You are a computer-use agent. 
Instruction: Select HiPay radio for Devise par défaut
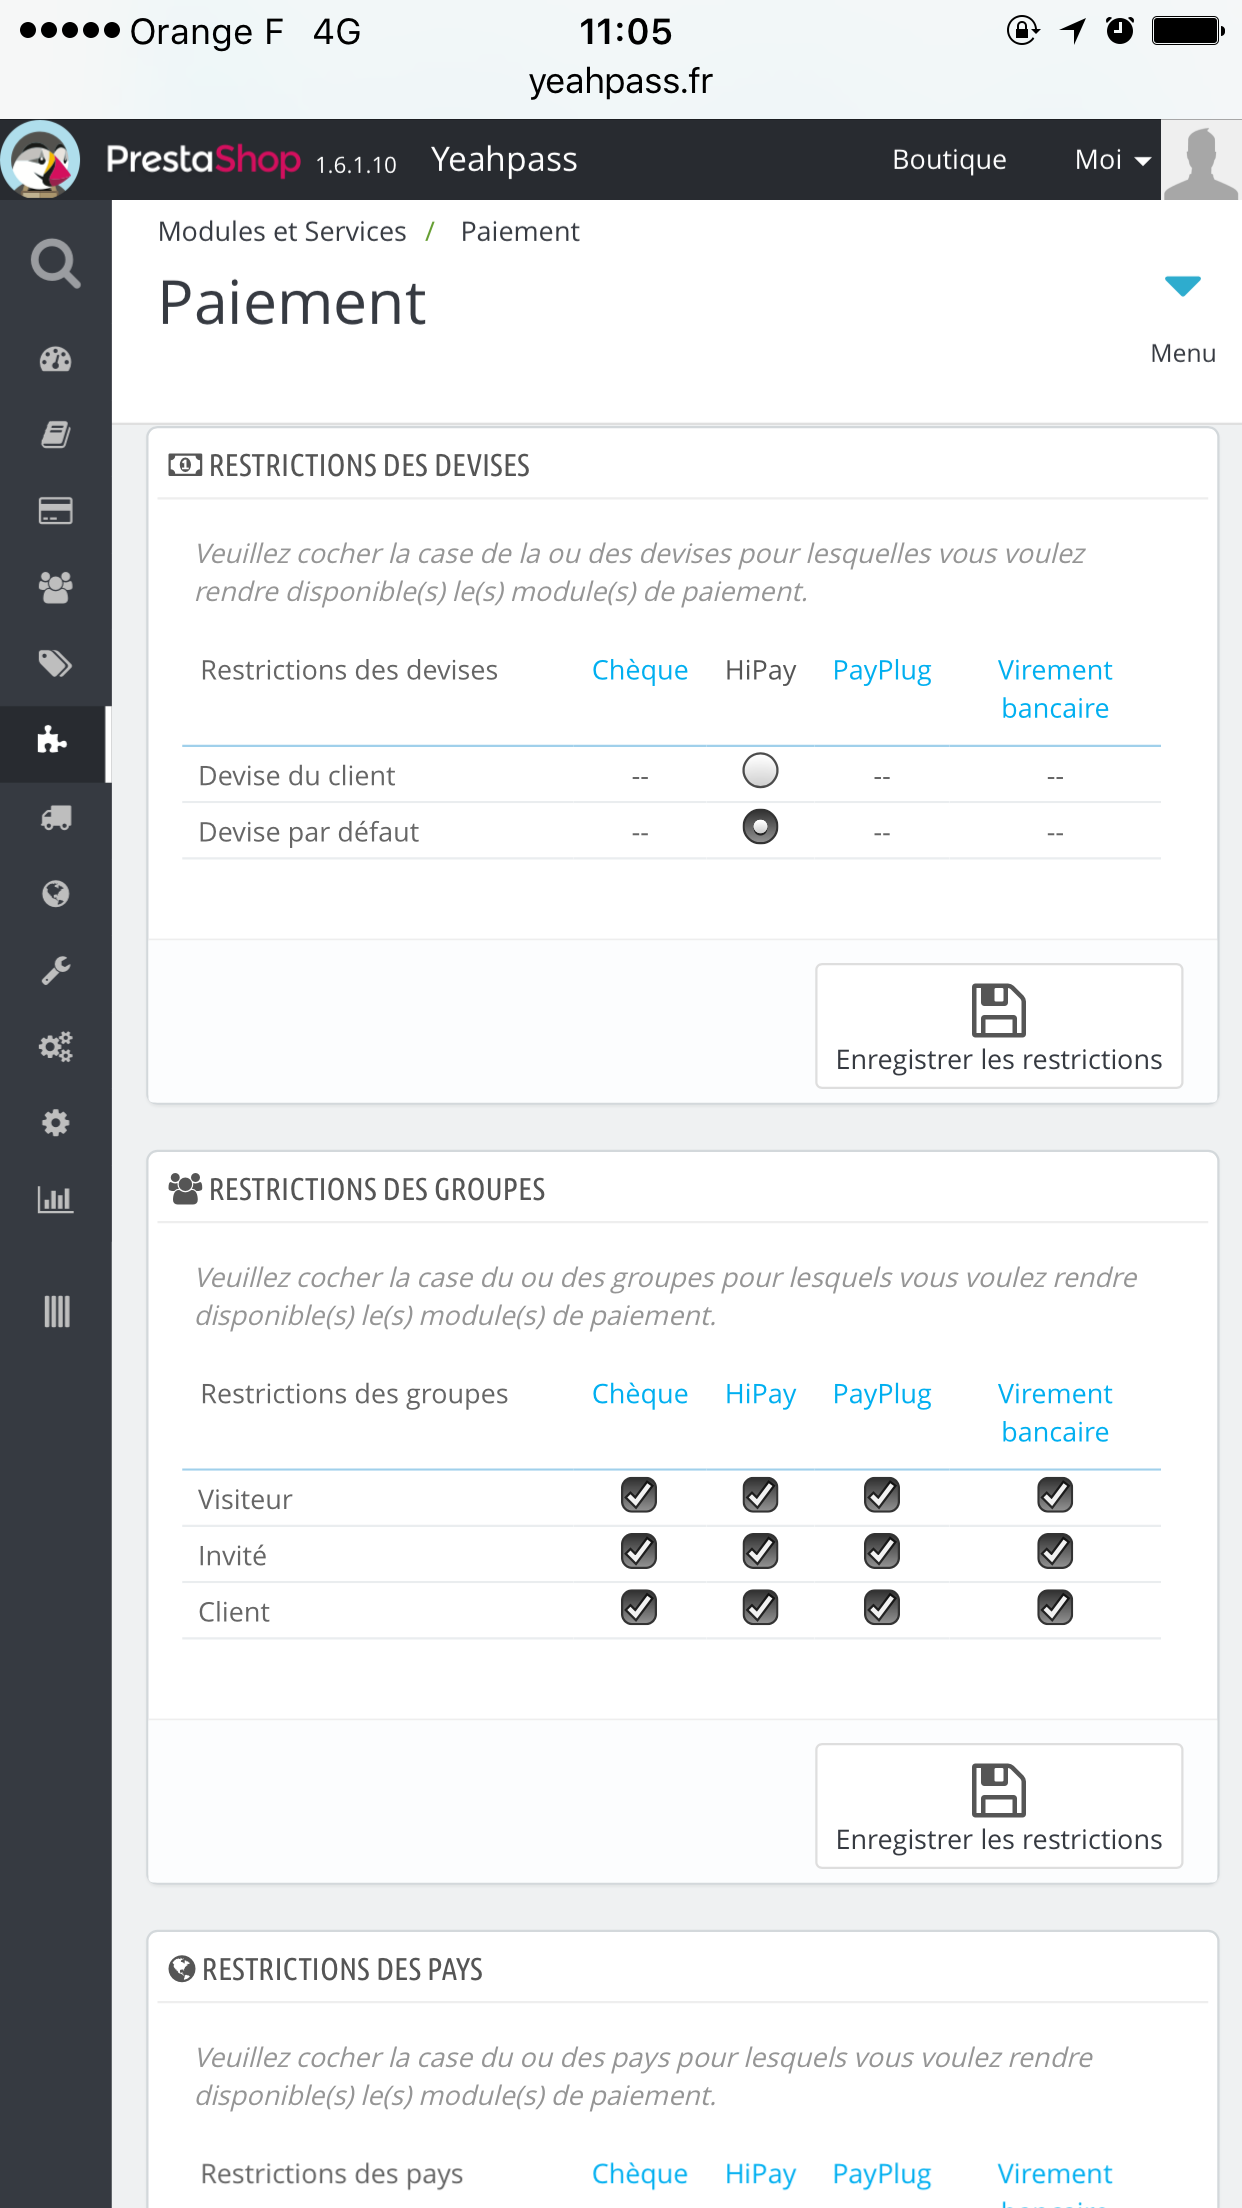point(760,827)
